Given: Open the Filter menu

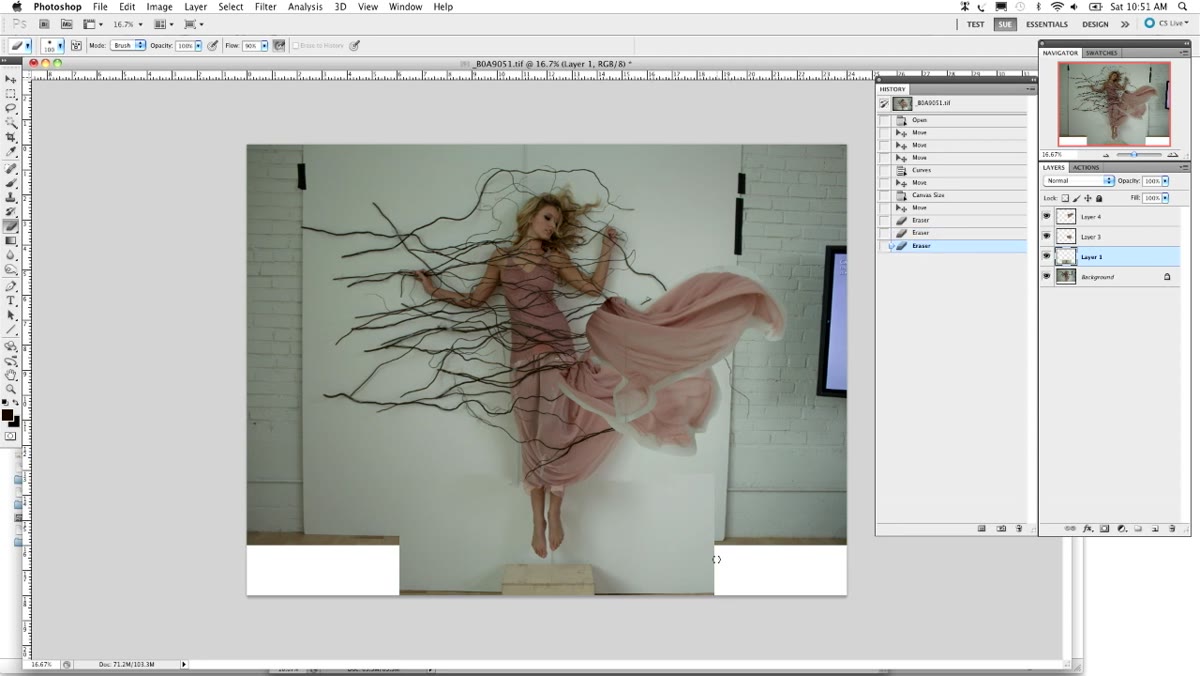Looking at the screenshot, I should [265, 7].
